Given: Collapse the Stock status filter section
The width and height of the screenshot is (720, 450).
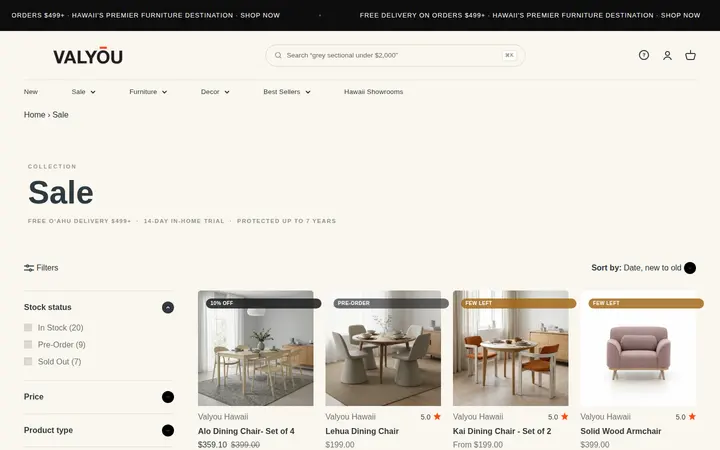Looking at the screenshot, I should pos(168,307).
